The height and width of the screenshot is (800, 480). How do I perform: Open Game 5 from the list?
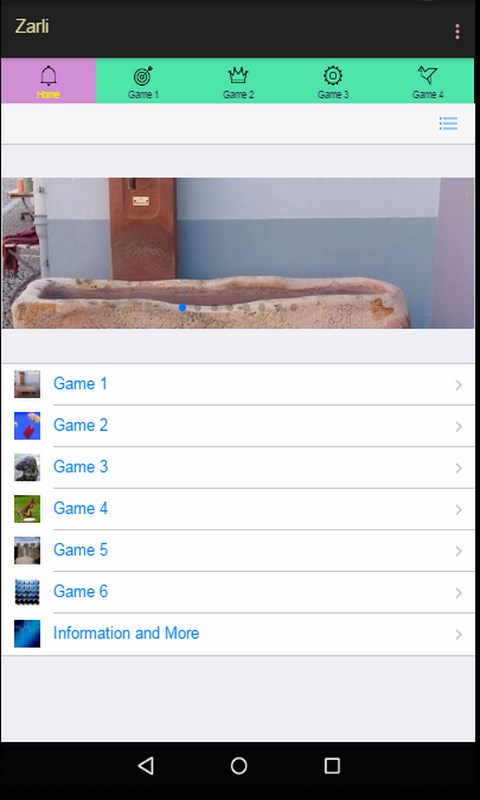tap(238, 551)
